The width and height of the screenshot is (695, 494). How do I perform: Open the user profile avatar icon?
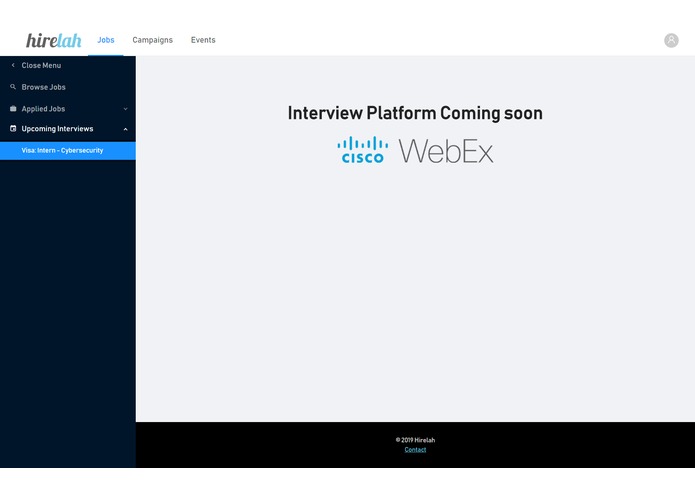(x=671, y=40)
